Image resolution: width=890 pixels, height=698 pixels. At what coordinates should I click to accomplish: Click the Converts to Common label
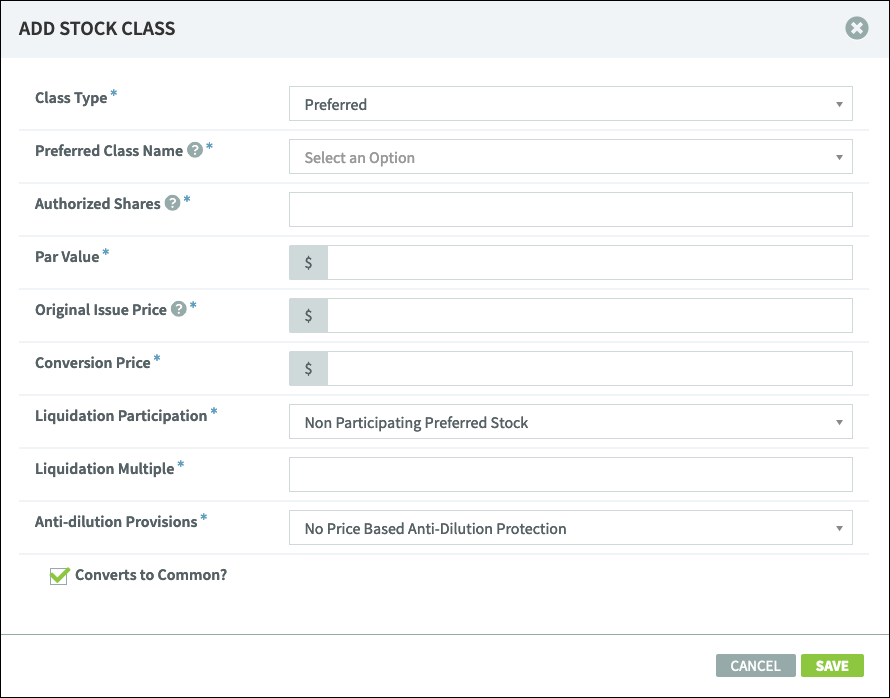pyautogui.click(x=151, y=575)
